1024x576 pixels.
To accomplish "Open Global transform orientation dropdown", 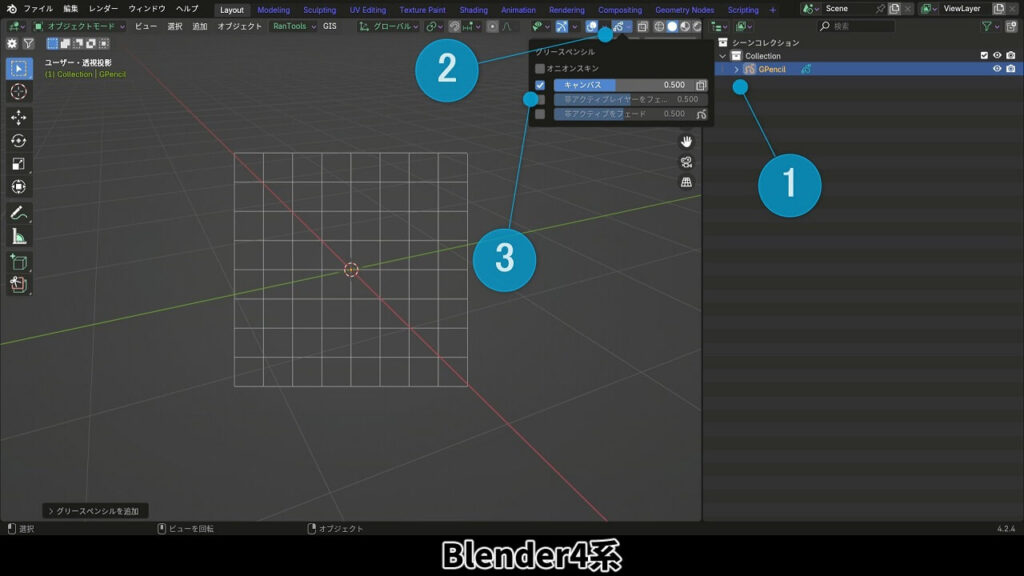I will 389,27.
